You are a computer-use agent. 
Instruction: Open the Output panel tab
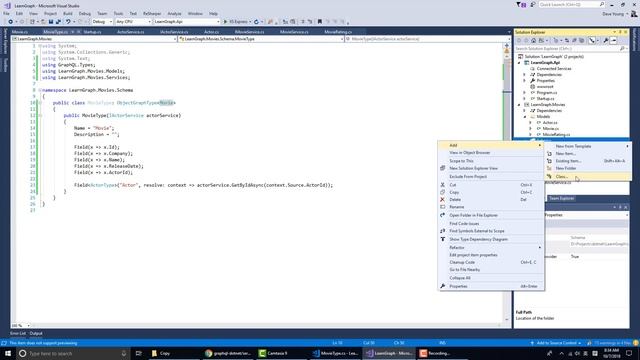point(36,333)
